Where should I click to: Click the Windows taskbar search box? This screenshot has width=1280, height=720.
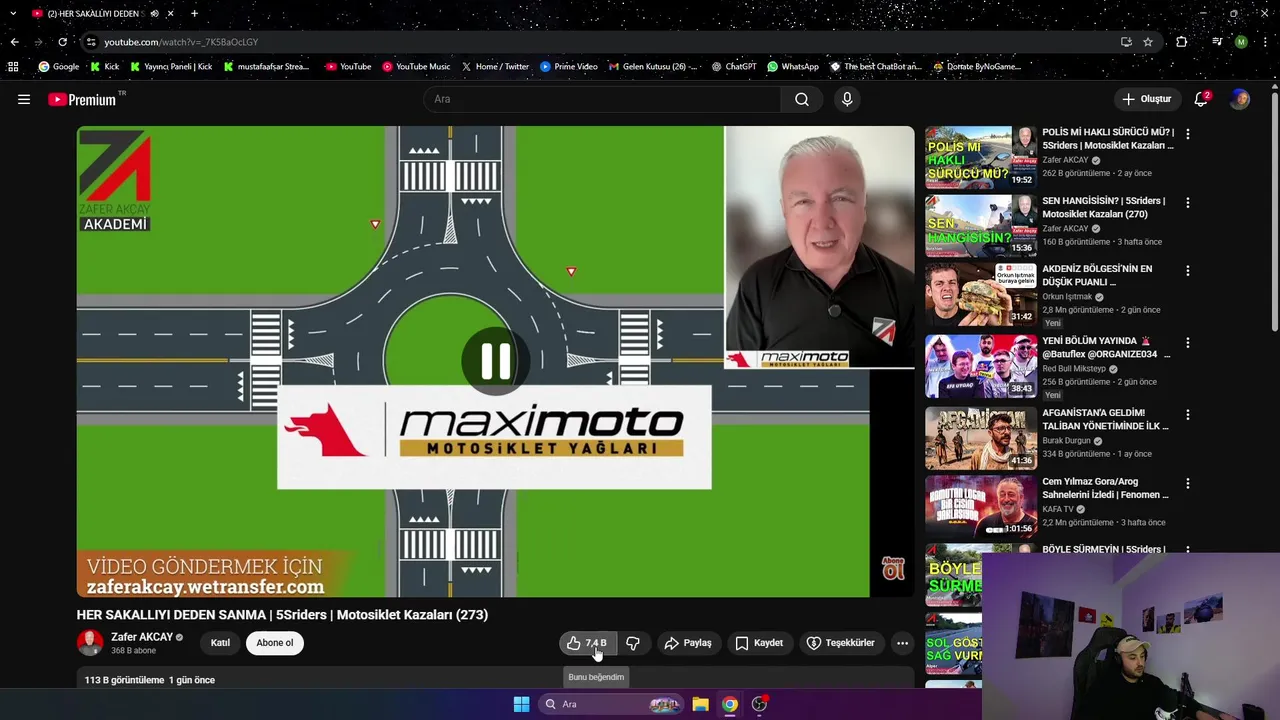click(612, 704)
